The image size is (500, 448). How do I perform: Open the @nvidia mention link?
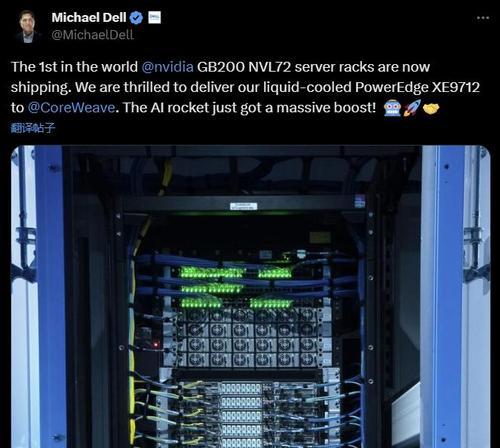tap(167, 67)
